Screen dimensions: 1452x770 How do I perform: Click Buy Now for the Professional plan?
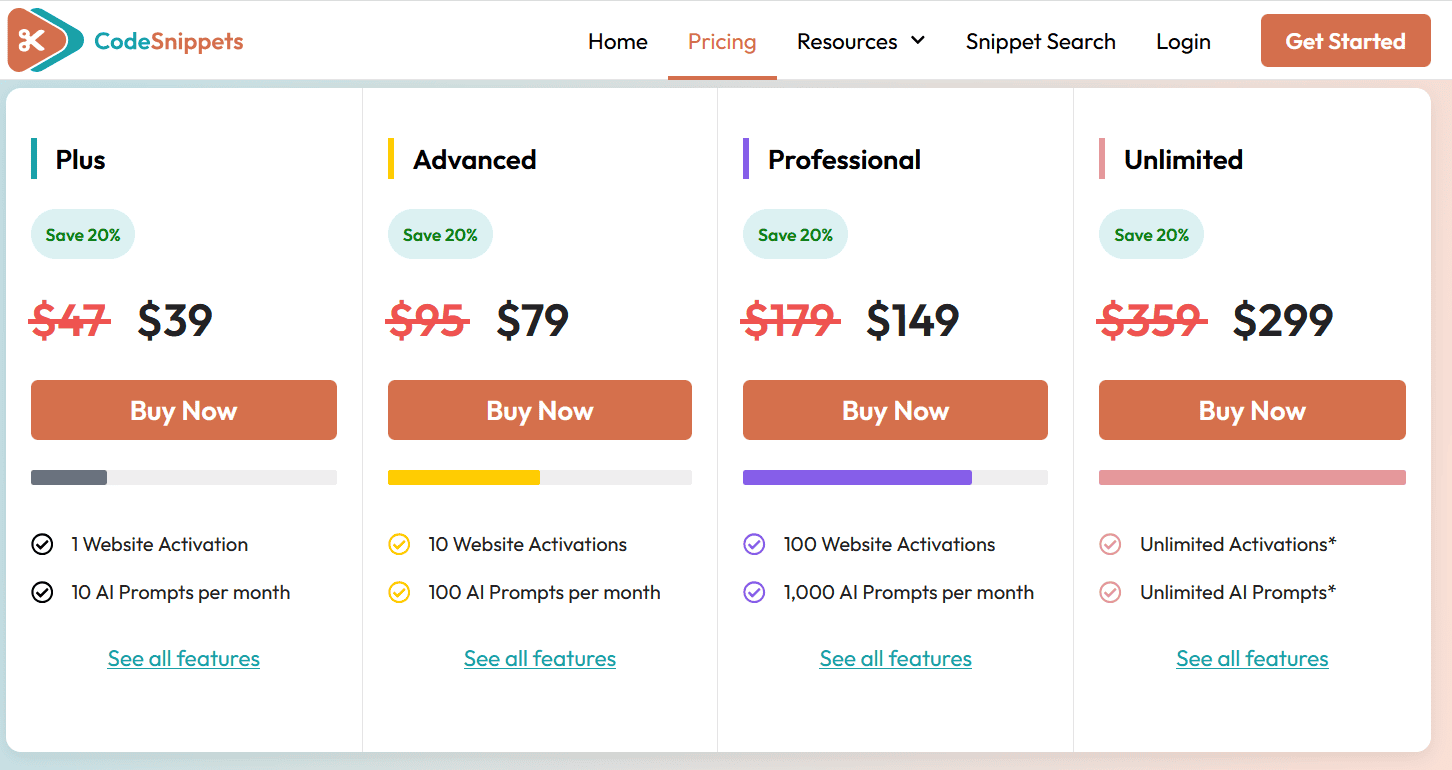point(895,410)
